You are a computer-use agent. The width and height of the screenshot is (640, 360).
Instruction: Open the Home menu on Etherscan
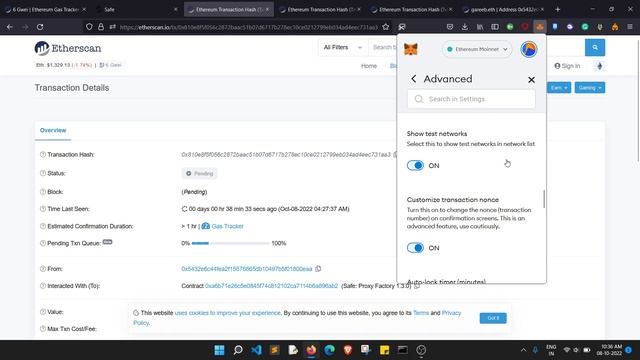point(369,66)
